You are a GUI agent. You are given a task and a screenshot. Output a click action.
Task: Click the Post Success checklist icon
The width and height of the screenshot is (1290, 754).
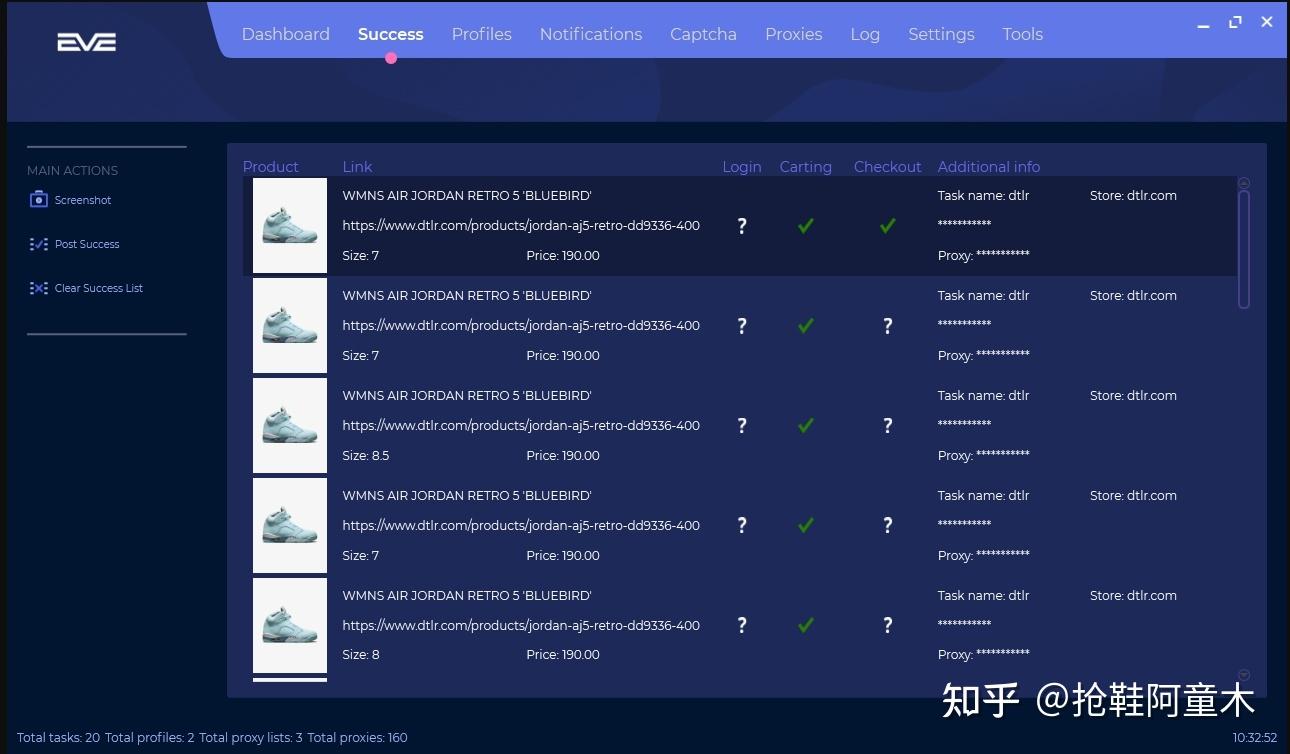click(39, 244)
